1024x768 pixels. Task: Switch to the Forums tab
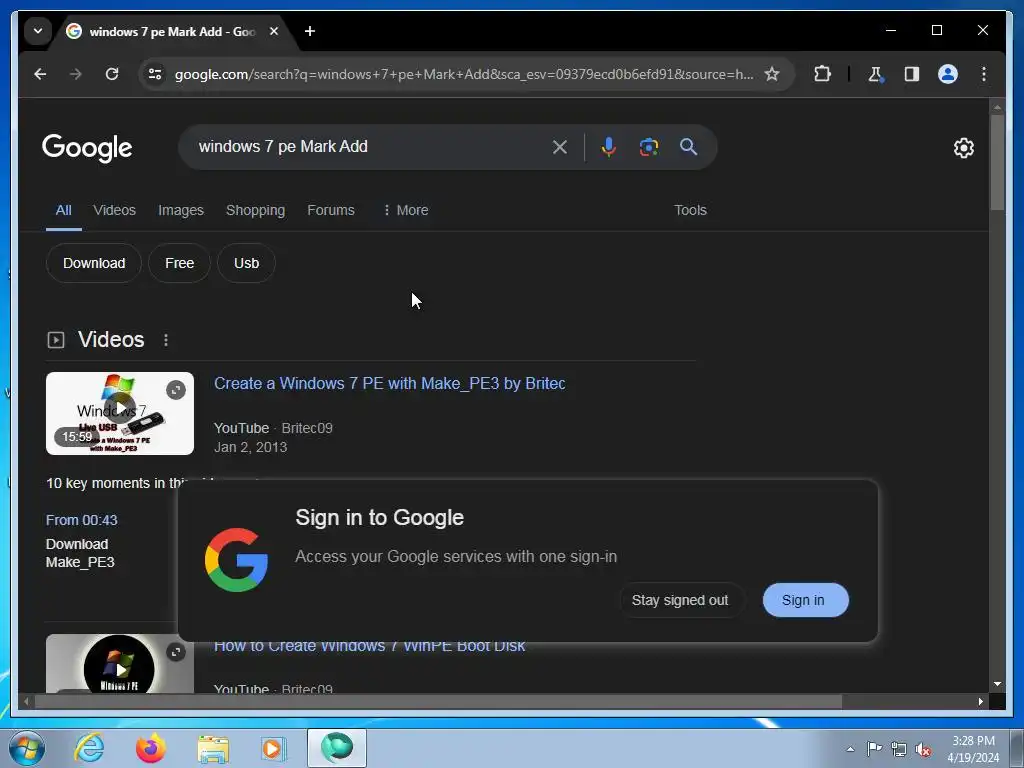coord(331,210)
